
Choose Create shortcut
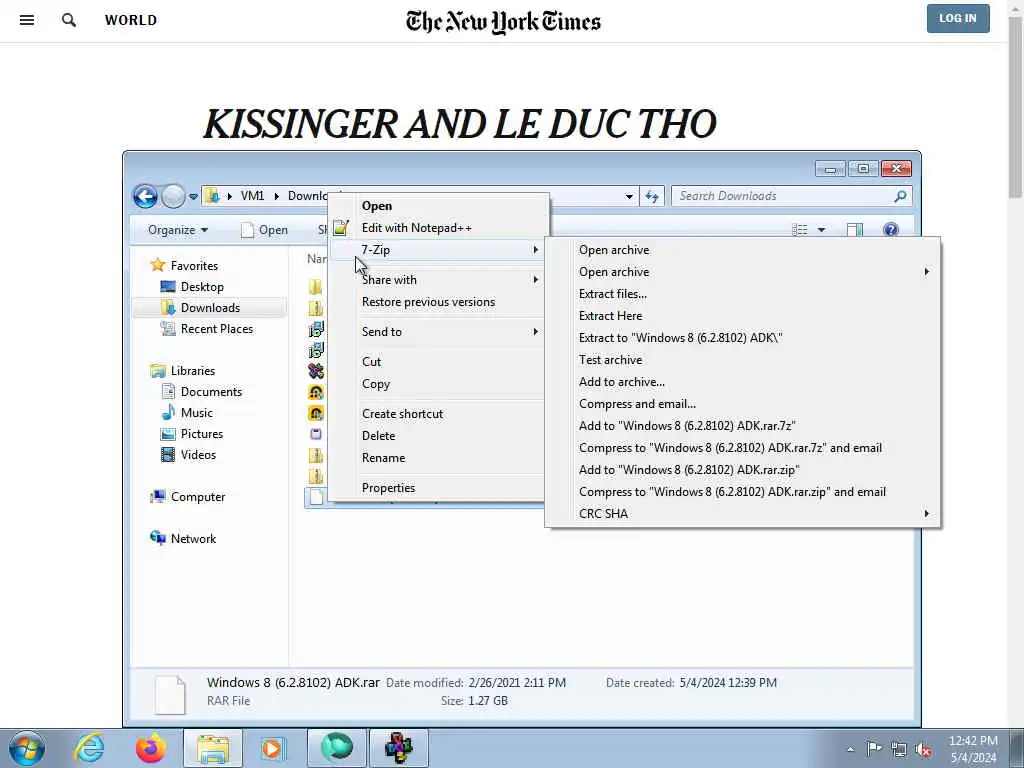438,413
